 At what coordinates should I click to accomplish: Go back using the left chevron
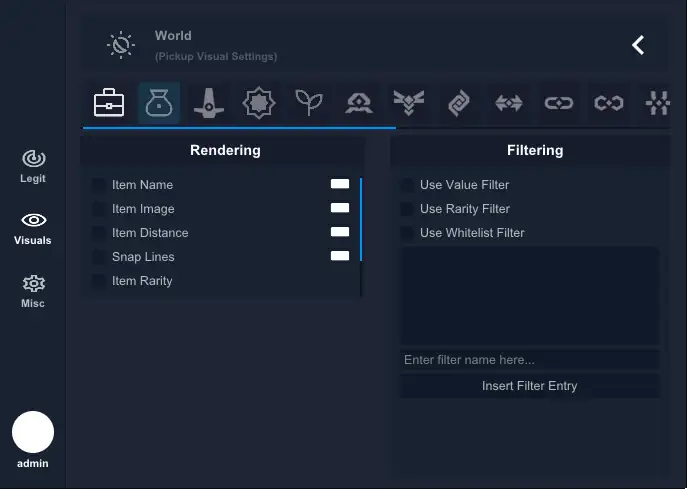click(638, 45)
